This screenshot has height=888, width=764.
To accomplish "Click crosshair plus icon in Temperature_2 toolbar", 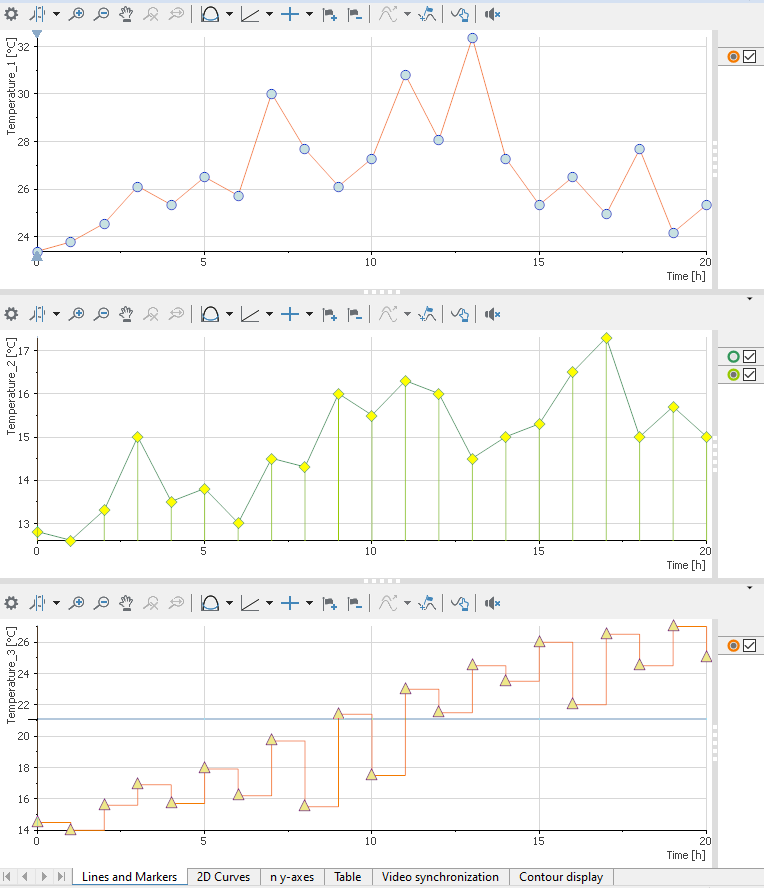I will tap(290, 314).
